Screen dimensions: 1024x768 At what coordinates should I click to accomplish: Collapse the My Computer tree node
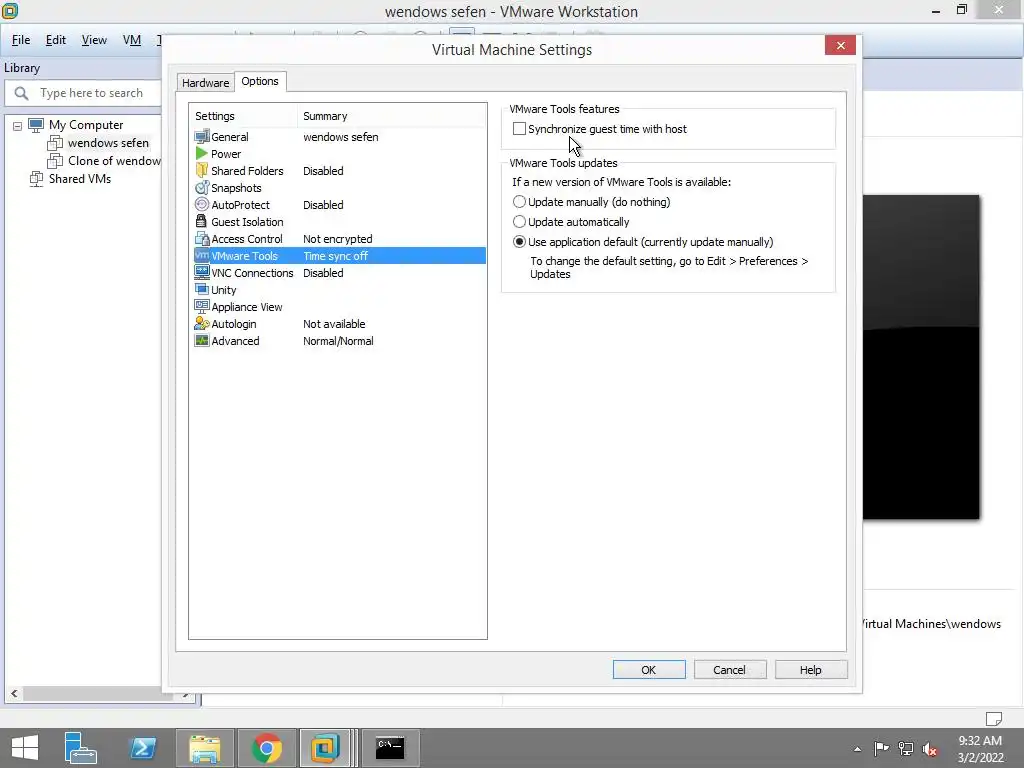pos(18,126)
